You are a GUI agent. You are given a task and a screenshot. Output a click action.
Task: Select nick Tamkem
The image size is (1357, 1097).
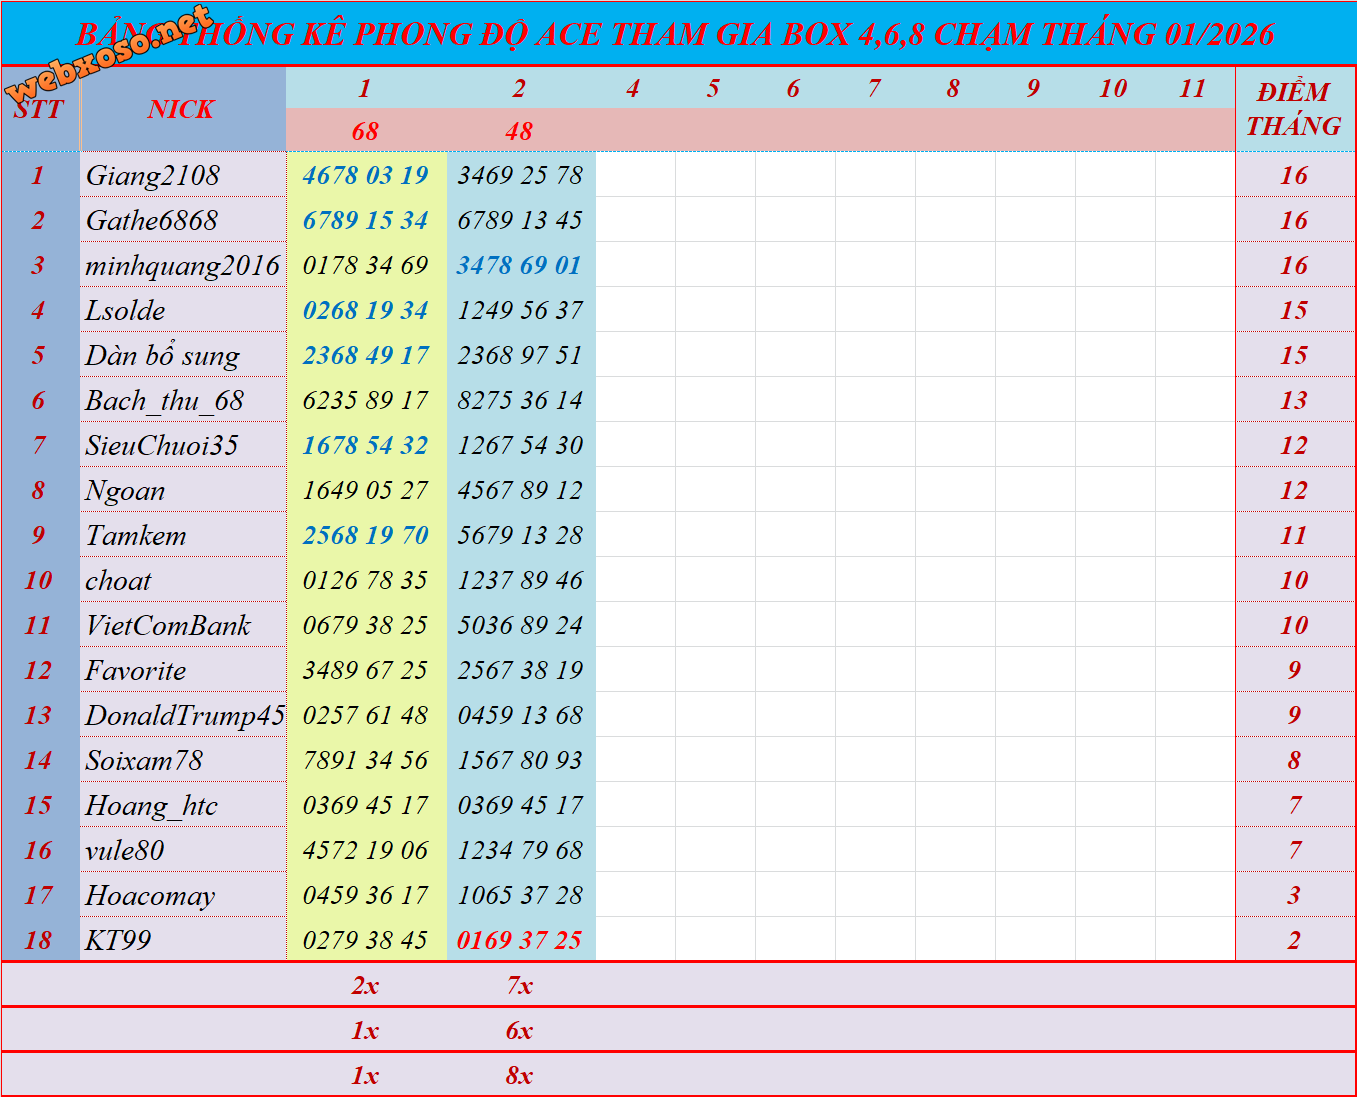(136, 535)
